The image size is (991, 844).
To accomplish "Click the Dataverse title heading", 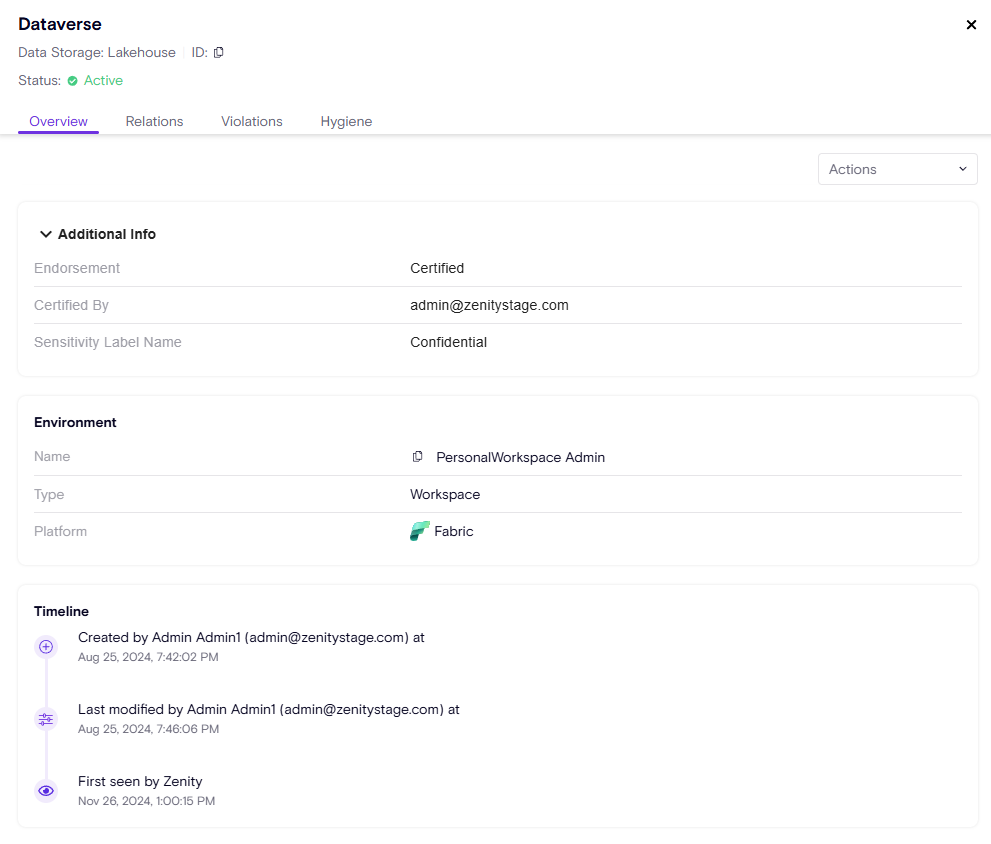I will 60,24.
